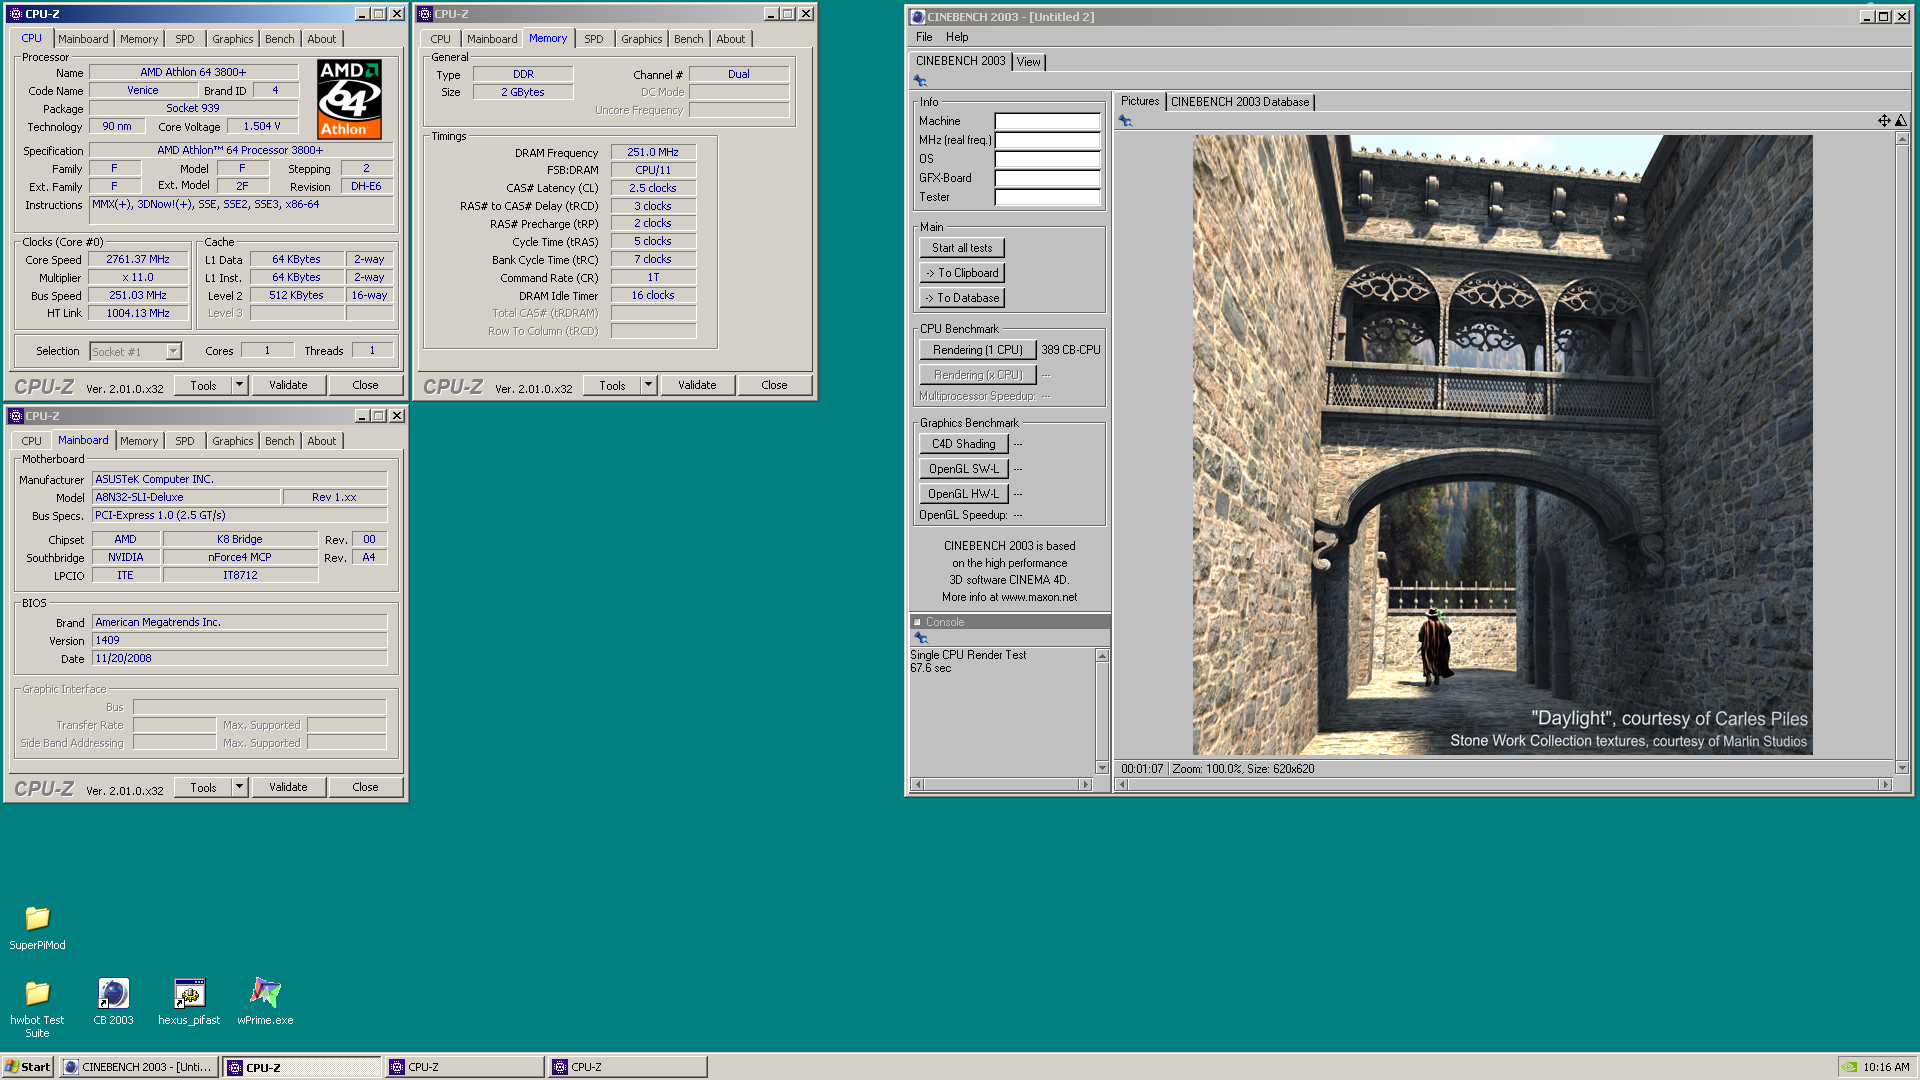Click the move/pan icon above the picture
Viewport: 1920px width, 1080px height.
pyautogui.click(x=1884, y=121)
